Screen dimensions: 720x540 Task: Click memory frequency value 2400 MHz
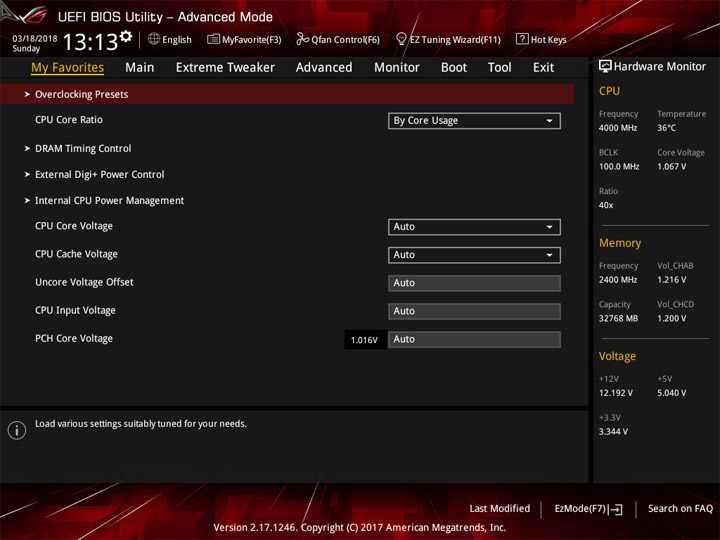pyautogui.click(x=618, y=280)
